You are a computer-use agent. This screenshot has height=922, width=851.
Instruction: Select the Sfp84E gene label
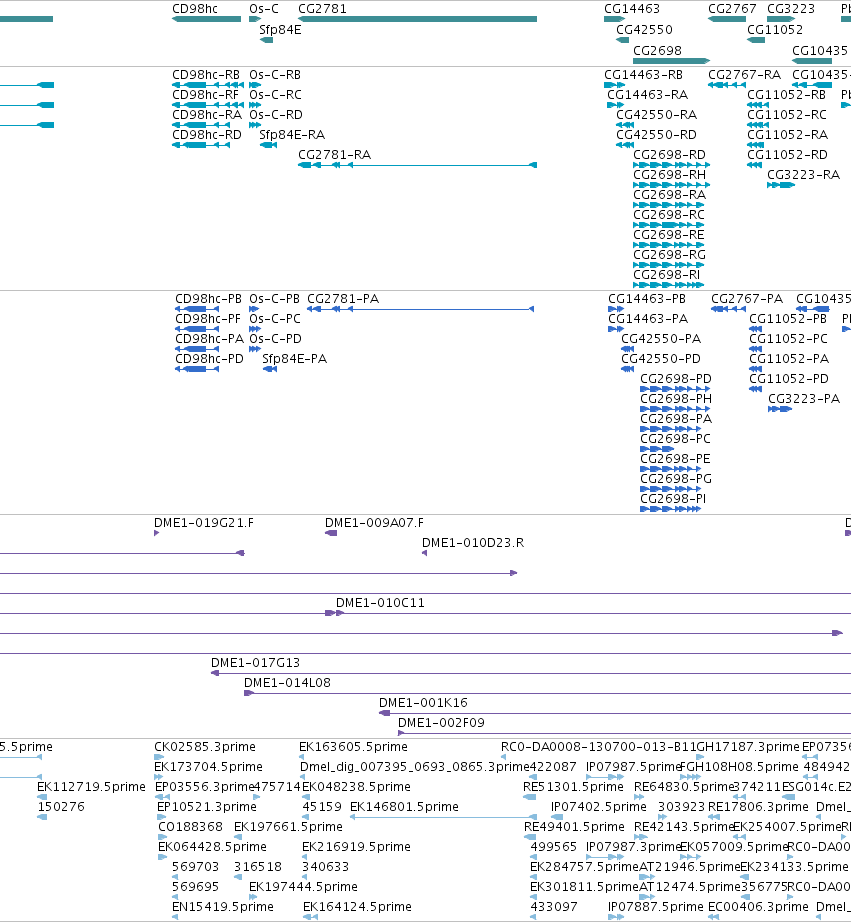coord(280,29)
